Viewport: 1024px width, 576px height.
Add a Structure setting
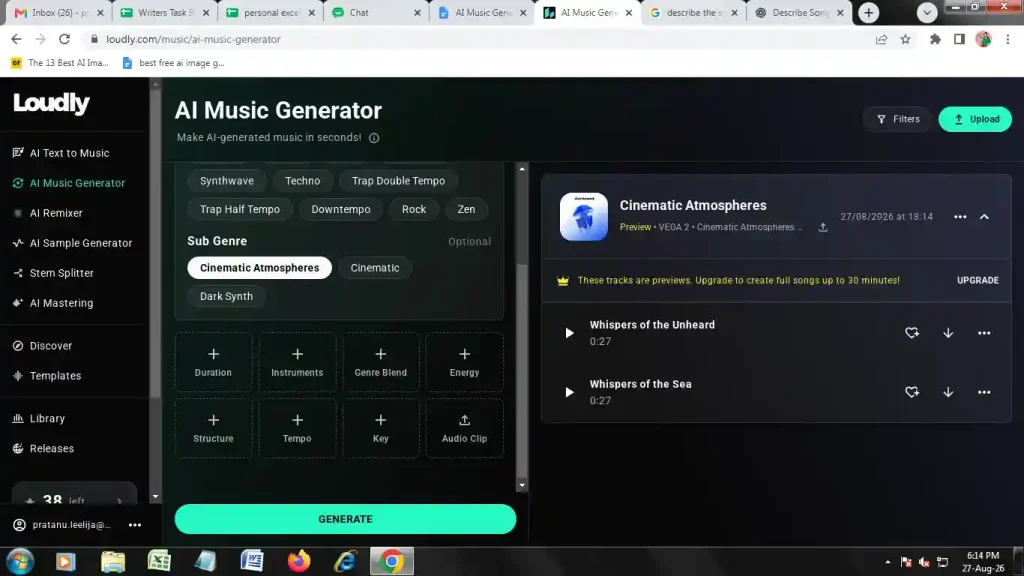pyautogui.click(x=213, y=428)
